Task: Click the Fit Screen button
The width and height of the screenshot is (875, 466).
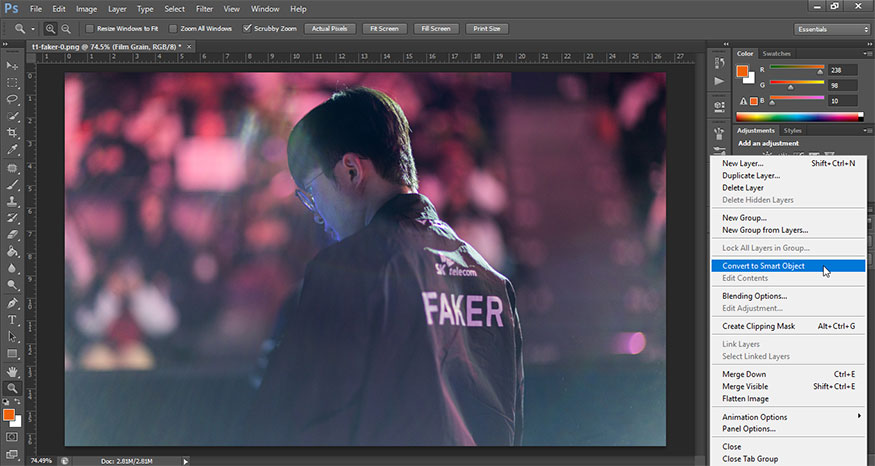Action: [383, 29]
